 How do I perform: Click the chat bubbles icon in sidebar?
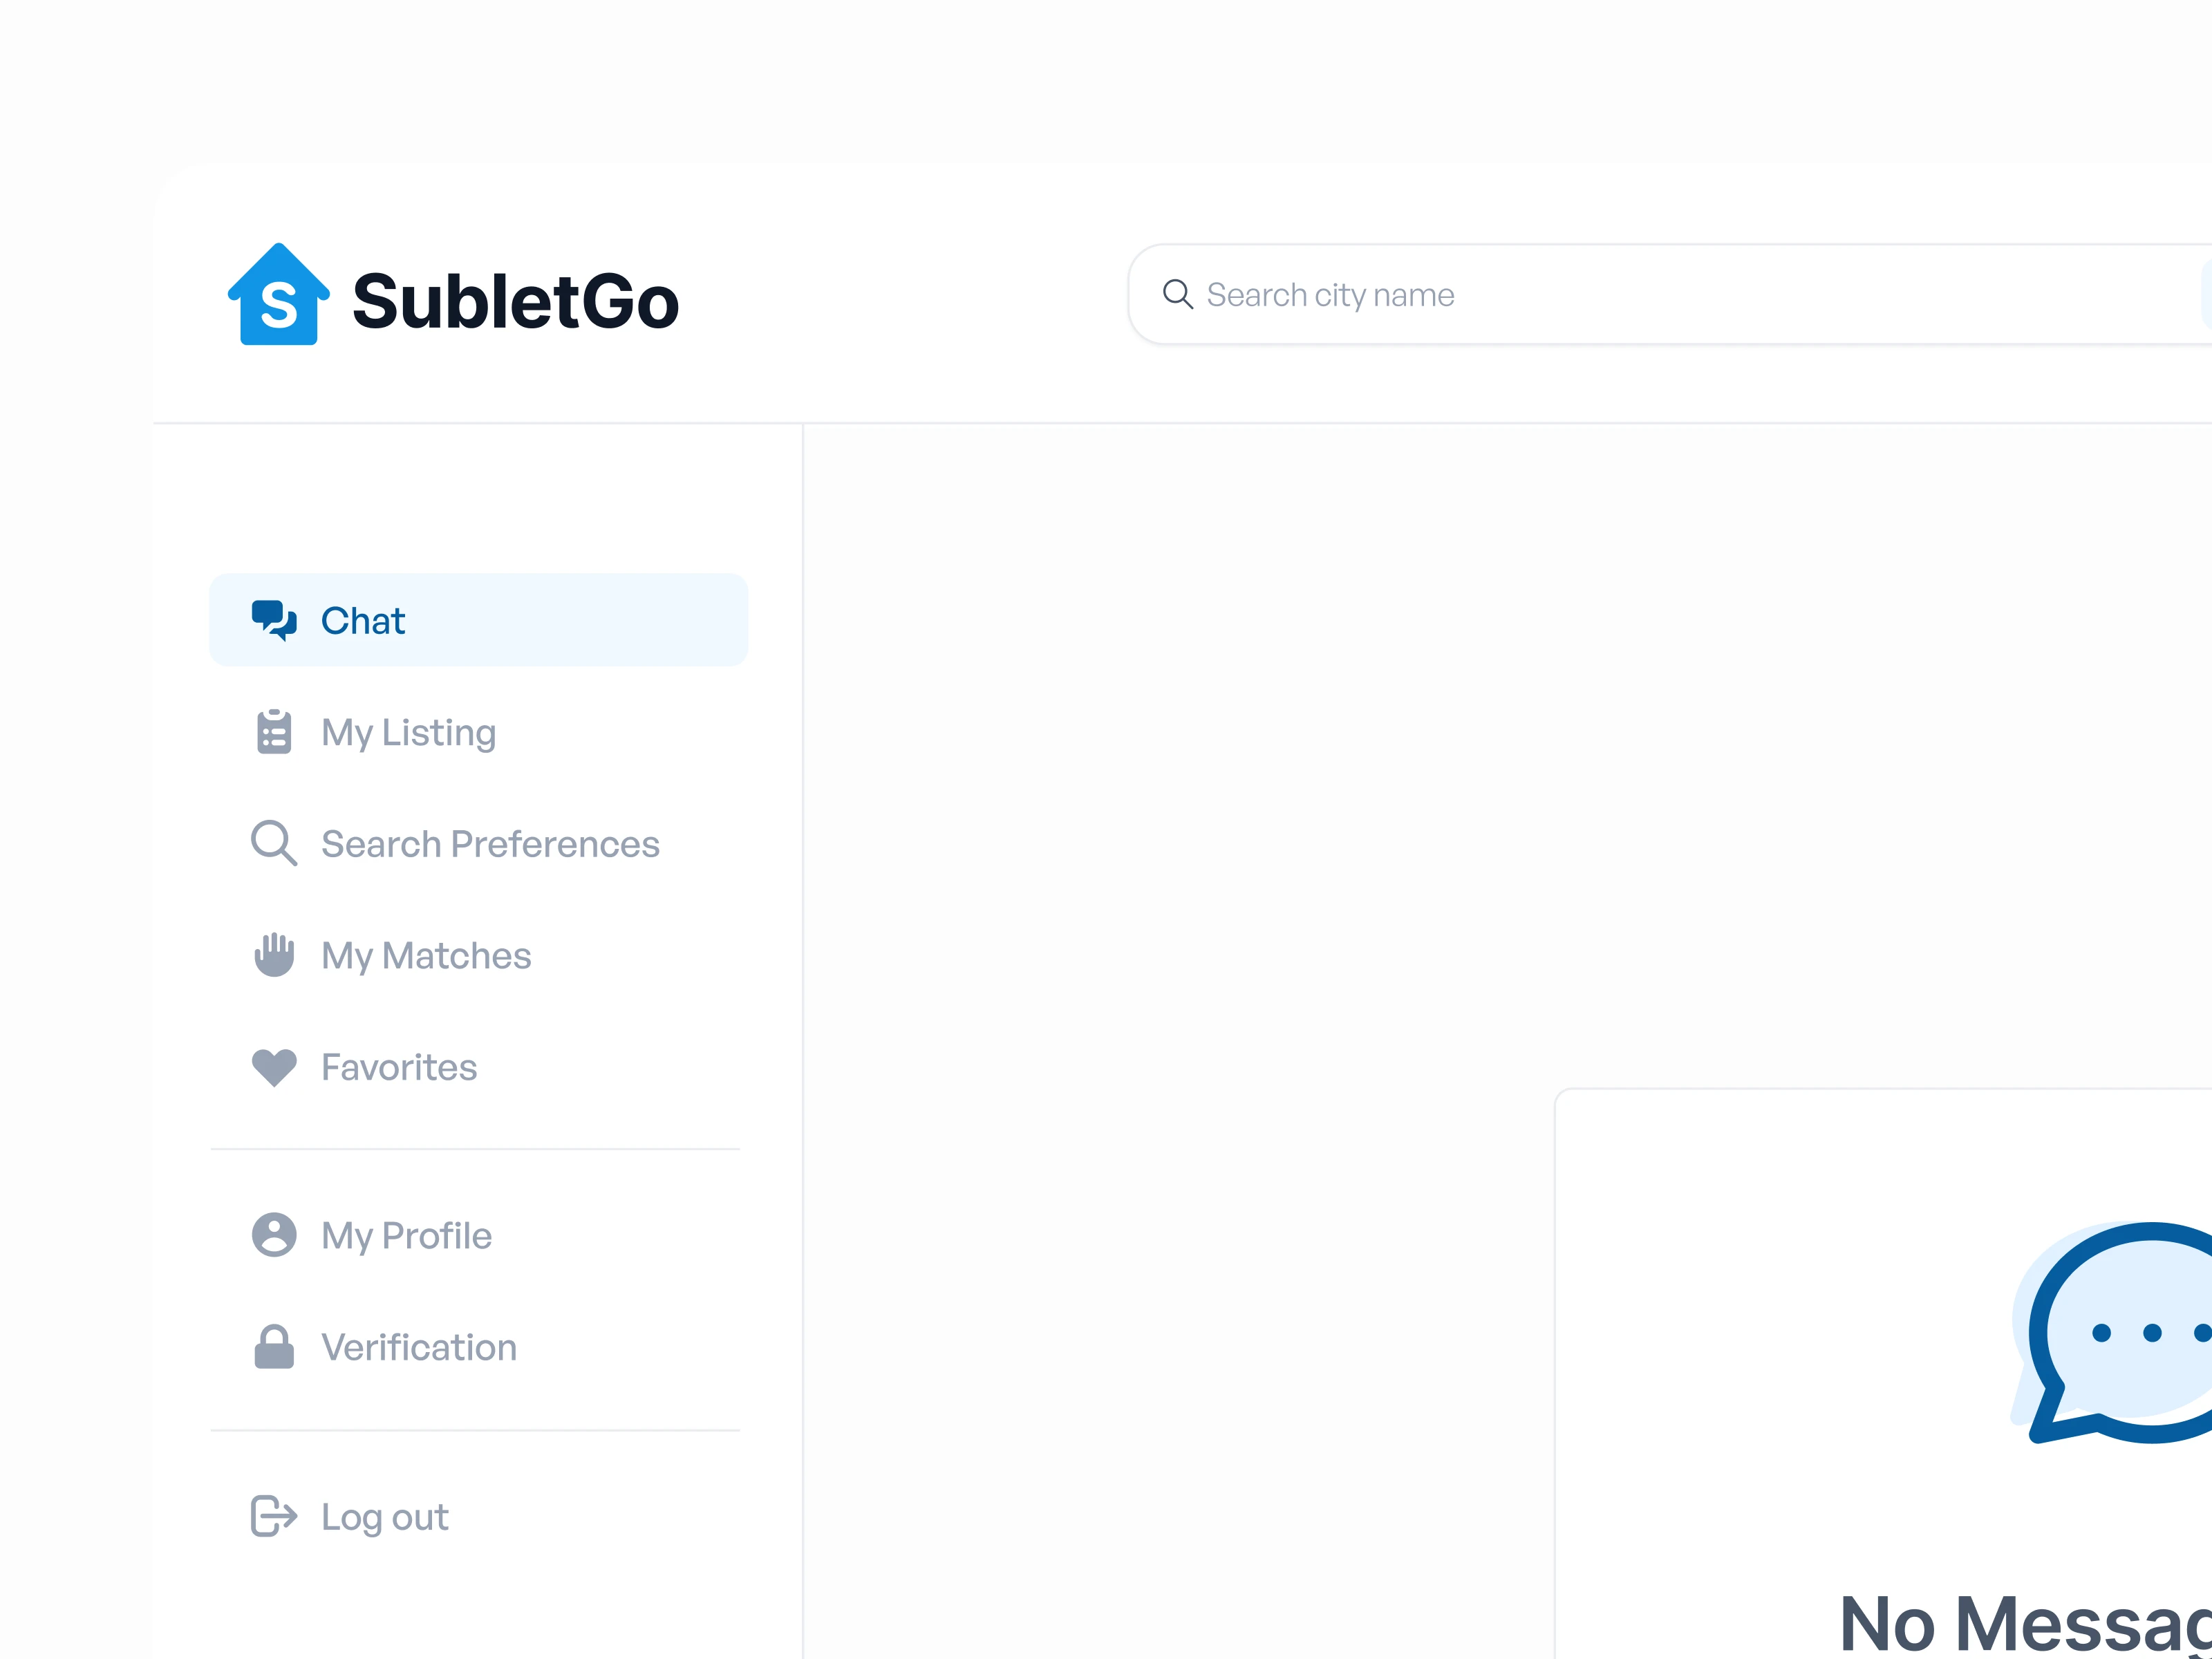coord(273,620)
